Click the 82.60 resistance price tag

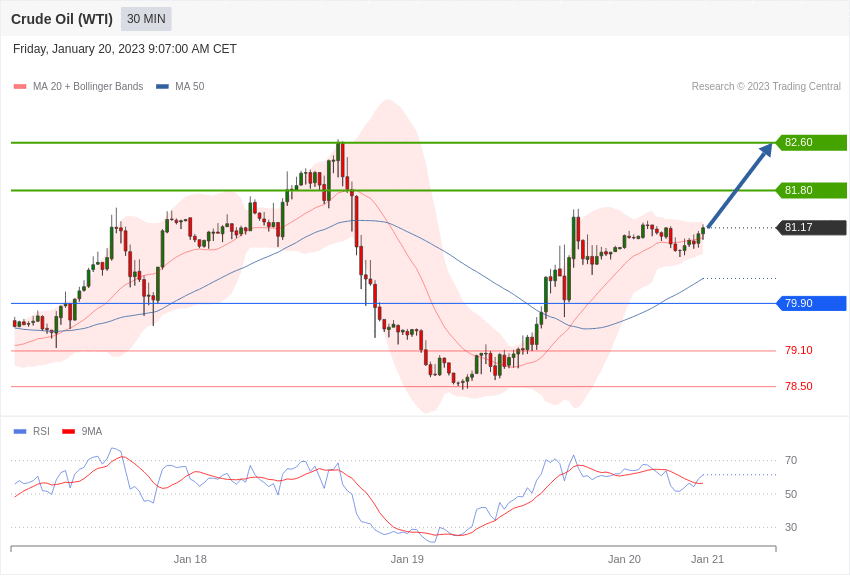click(810, 143)
